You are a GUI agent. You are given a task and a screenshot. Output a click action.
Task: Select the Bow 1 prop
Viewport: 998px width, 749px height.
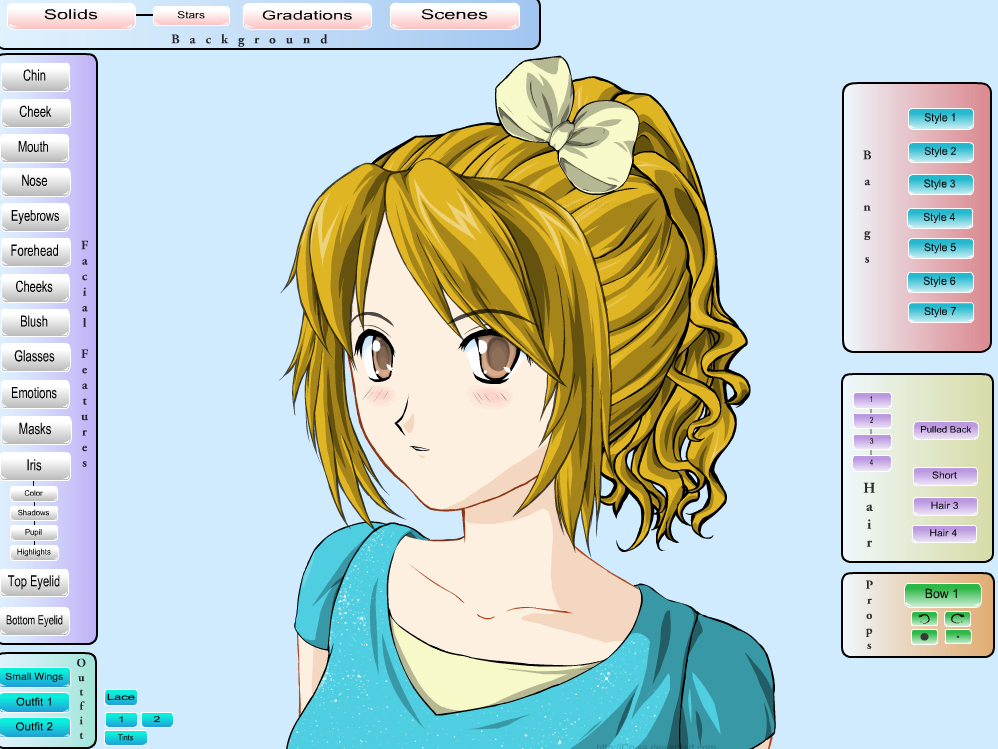point(942,593)
